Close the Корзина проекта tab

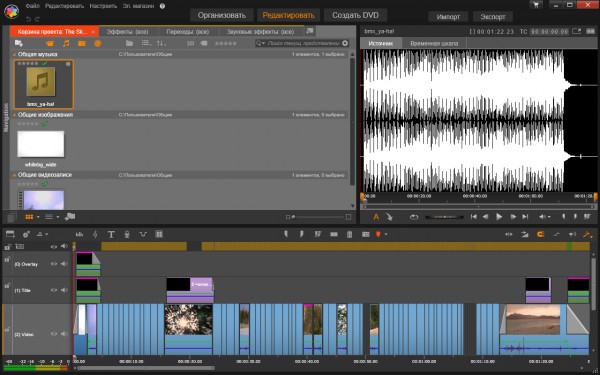click(93, 32)
